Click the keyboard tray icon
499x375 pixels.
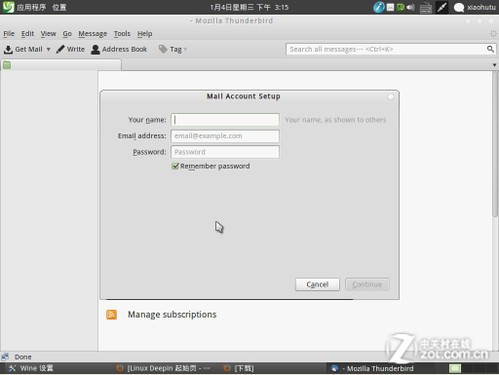pyautogui.click(x=426, y=7)
